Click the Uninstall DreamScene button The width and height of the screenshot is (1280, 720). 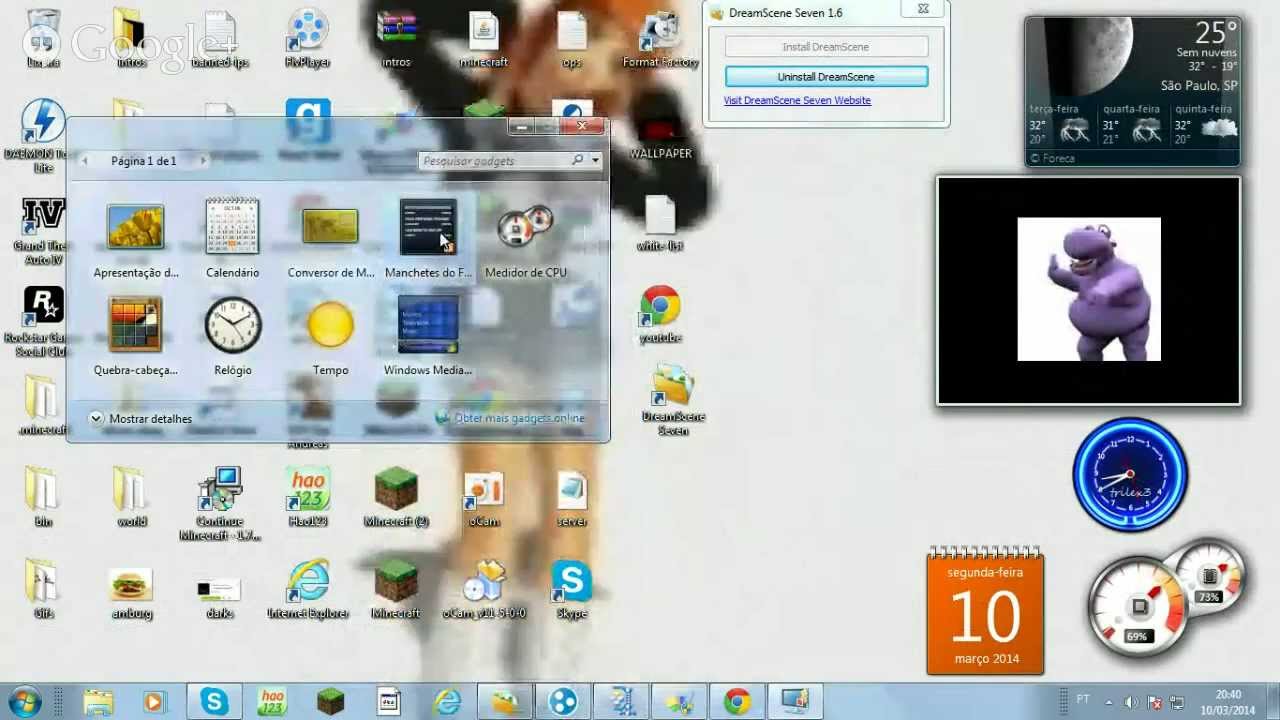pyautogui.click(x=826, y=77)
